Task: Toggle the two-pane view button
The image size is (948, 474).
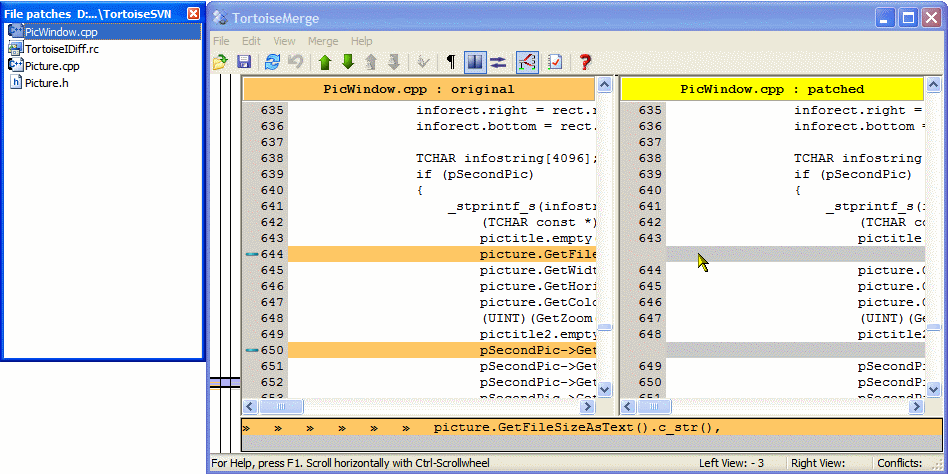Action: pos(474,62)
